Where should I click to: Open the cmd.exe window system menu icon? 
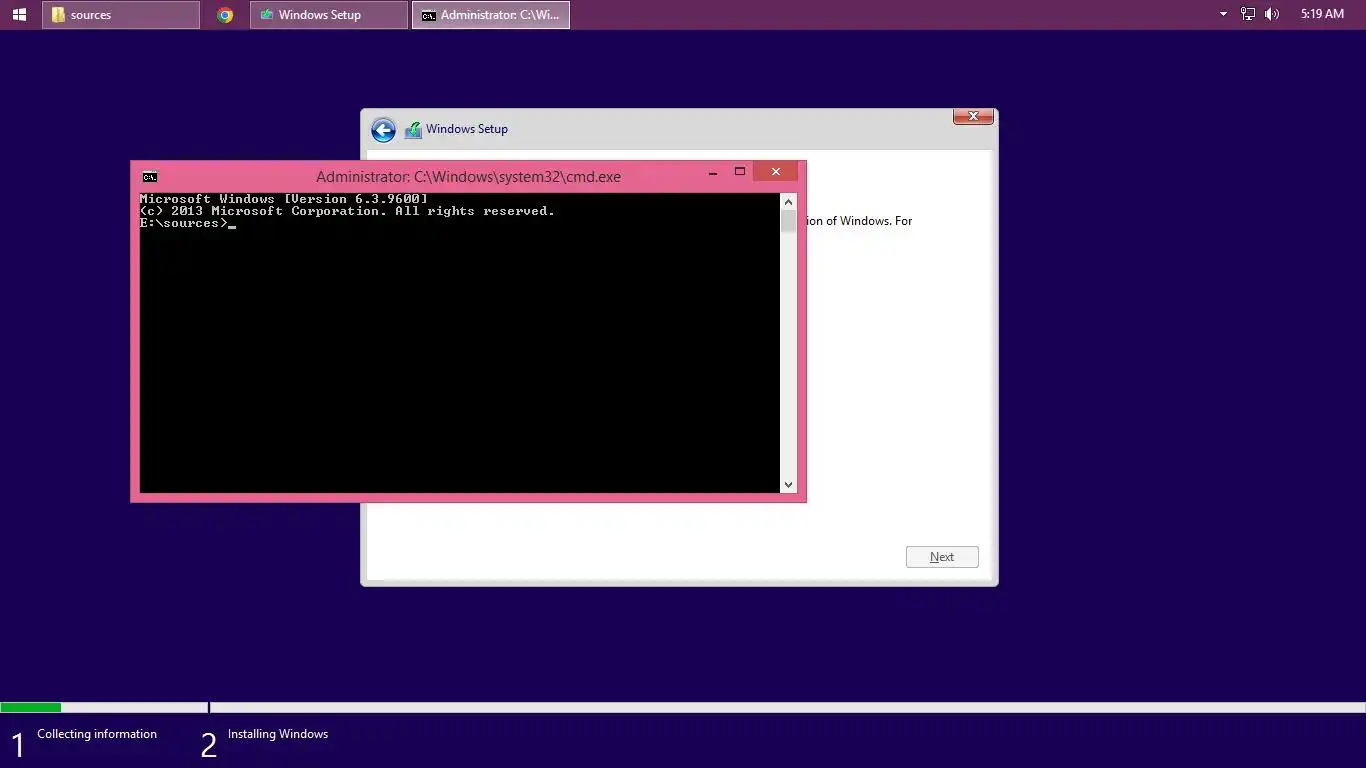click(x=149, y=176)
